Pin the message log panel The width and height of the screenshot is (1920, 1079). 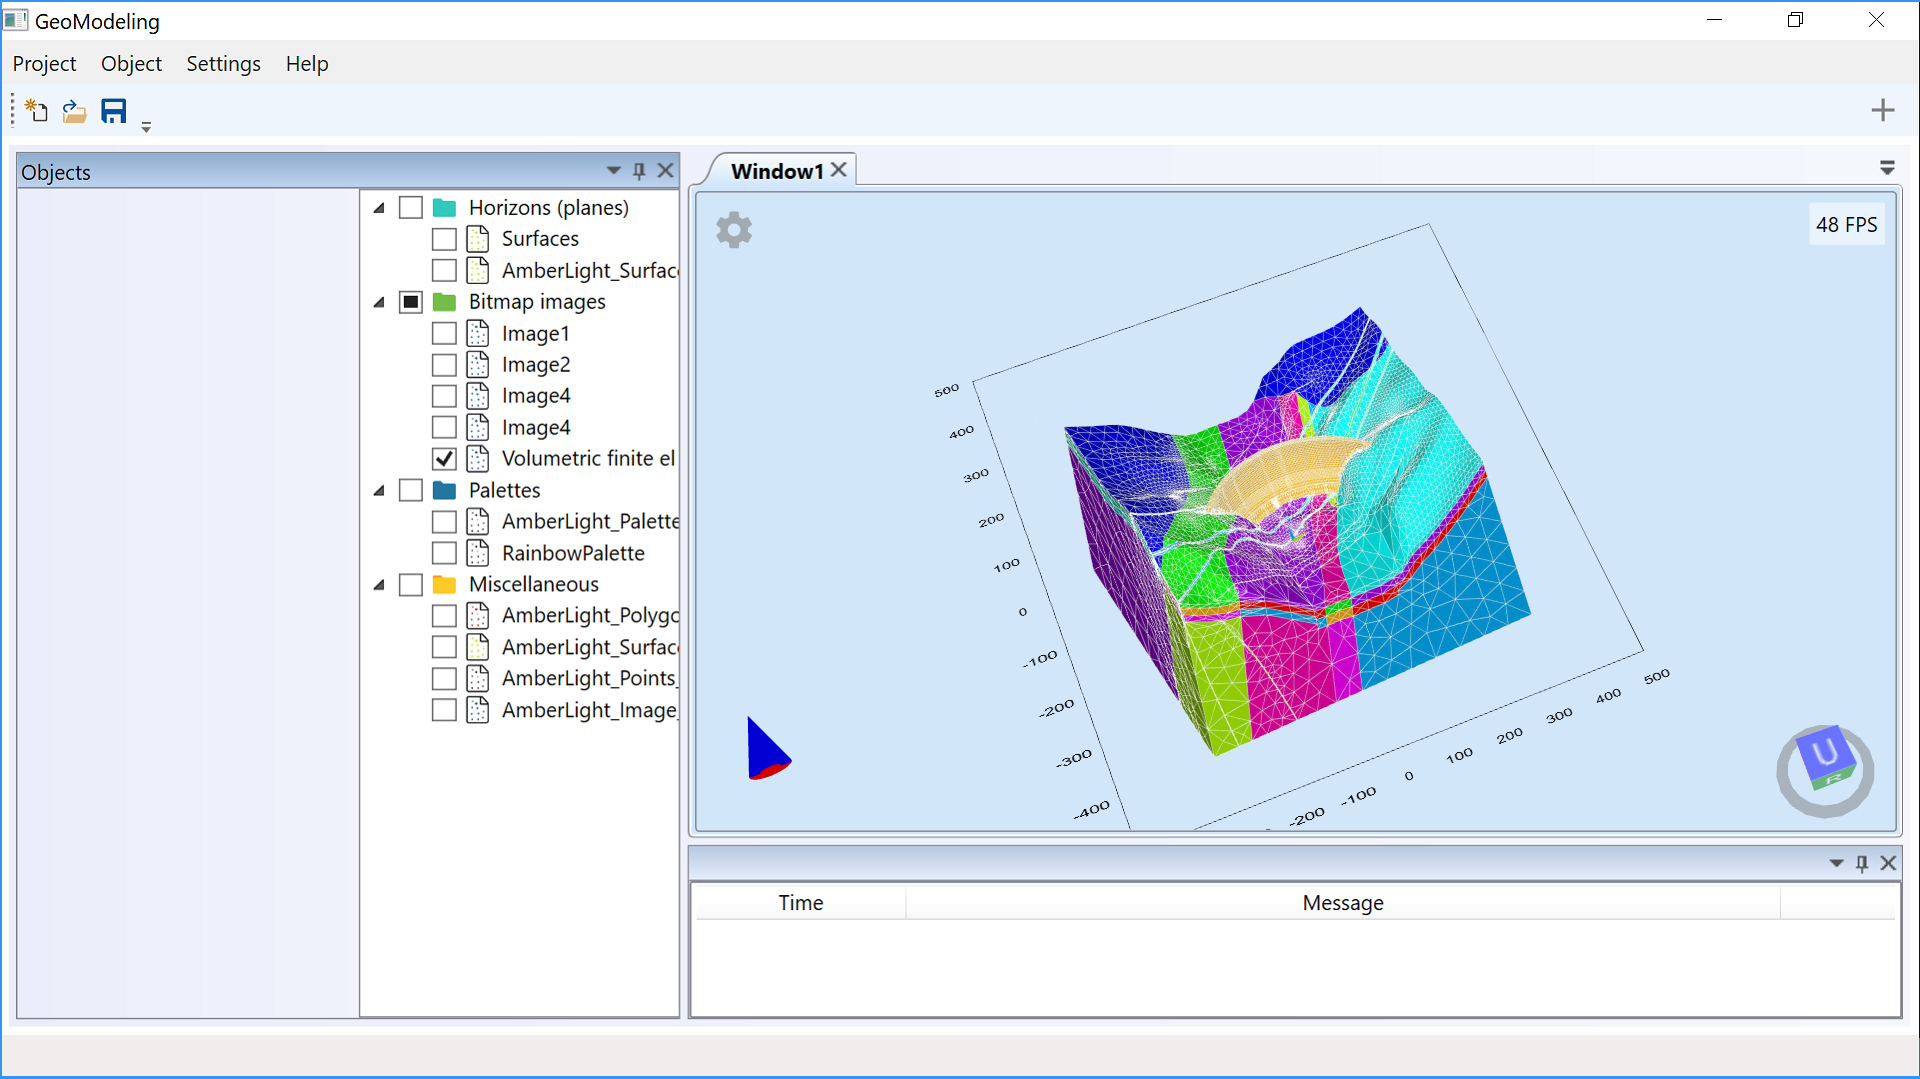click(1861, 863)
